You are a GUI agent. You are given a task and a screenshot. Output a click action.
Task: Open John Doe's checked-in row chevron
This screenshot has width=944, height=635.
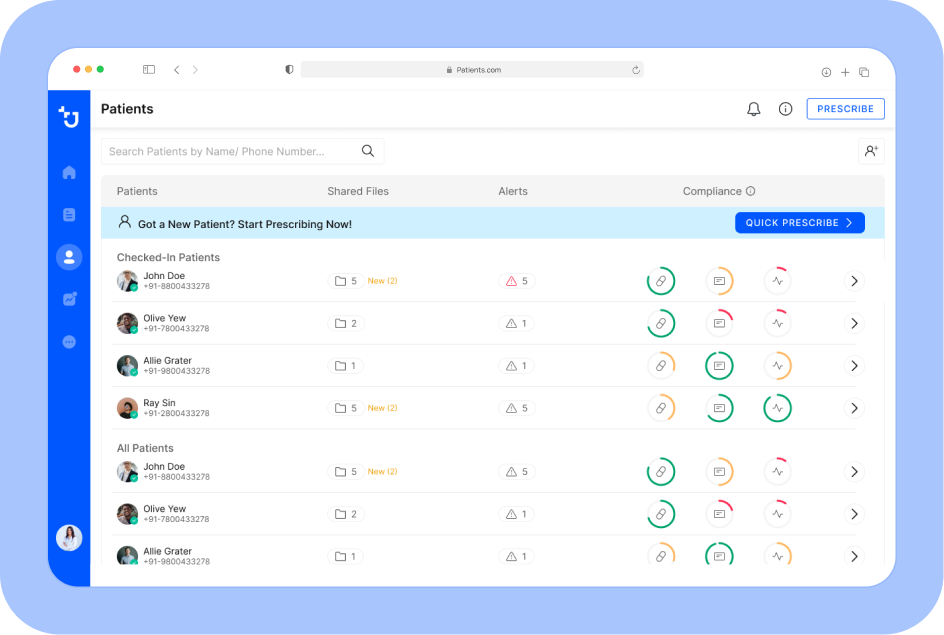[854, 281]
